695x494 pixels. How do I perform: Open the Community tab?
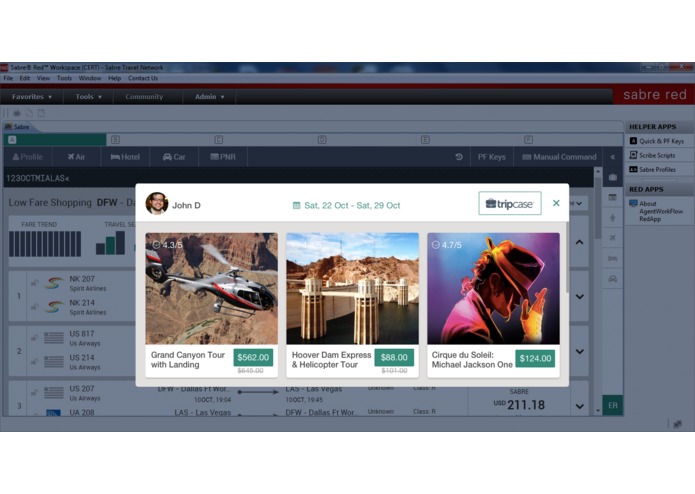pyautogui.click(x=144, y=97)
